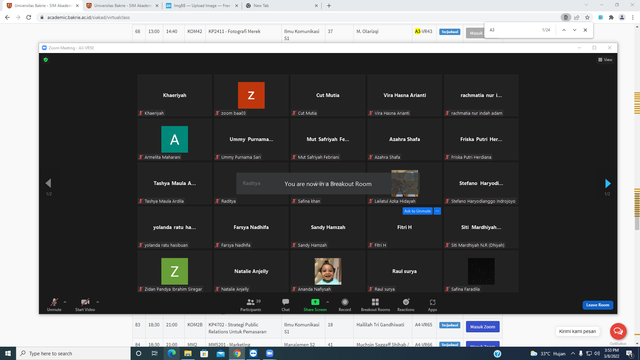Open Zoom Apps panel
The height and width of the screenshot is (360, 640).
pyautogui.click(x=432, y=304)
